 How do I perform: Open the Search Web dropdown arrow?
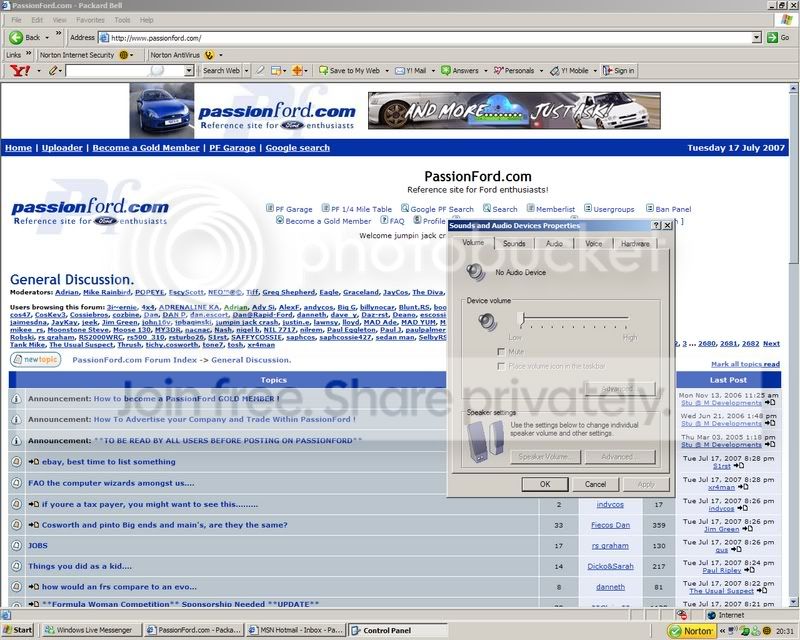[x=246, y=70]
